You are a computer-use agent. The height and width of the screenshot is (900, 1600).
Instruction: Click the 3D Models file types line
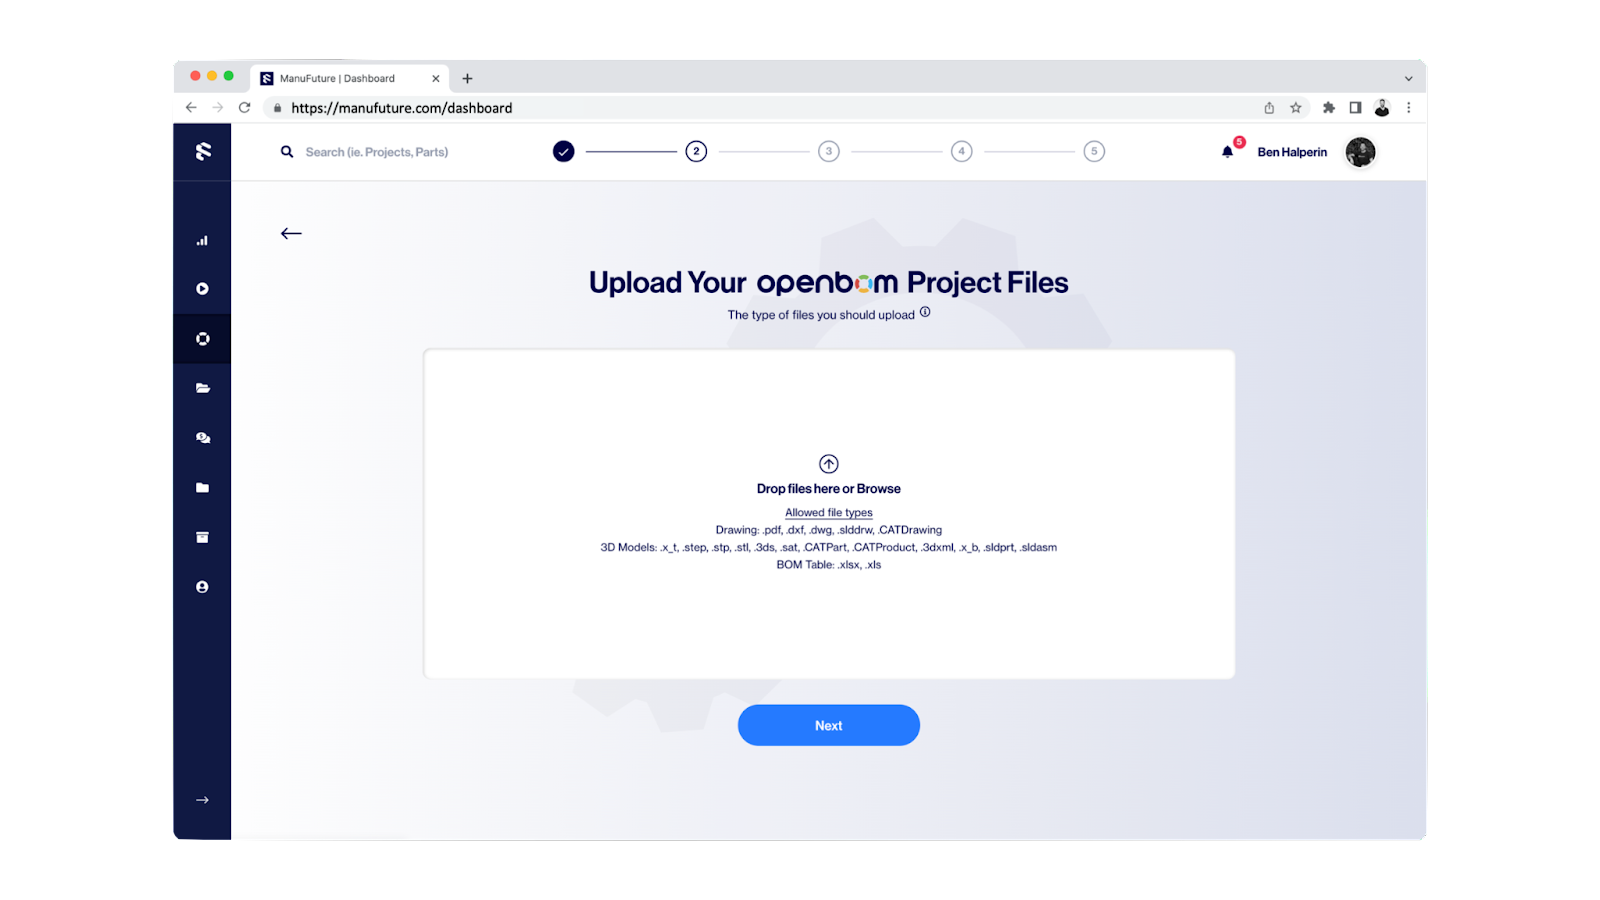pos(829,547)
